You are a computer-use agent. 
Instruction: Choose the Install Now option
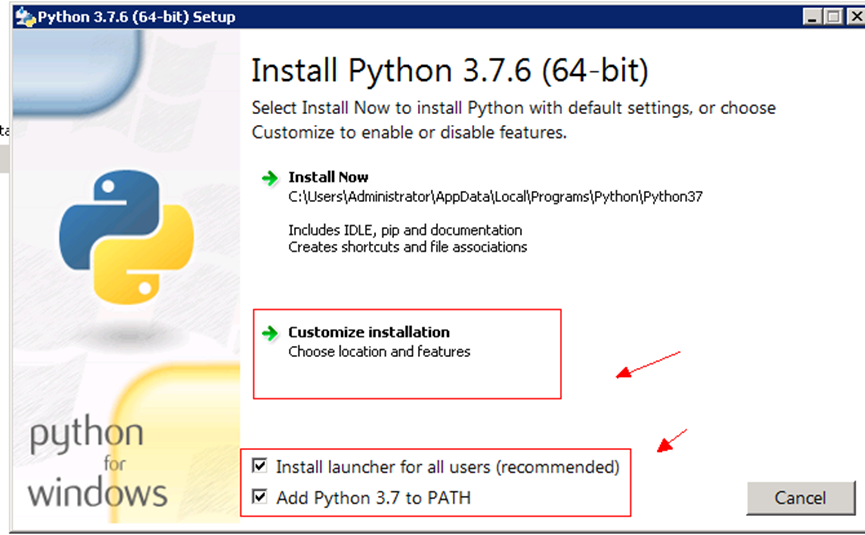tap(328, 177)
